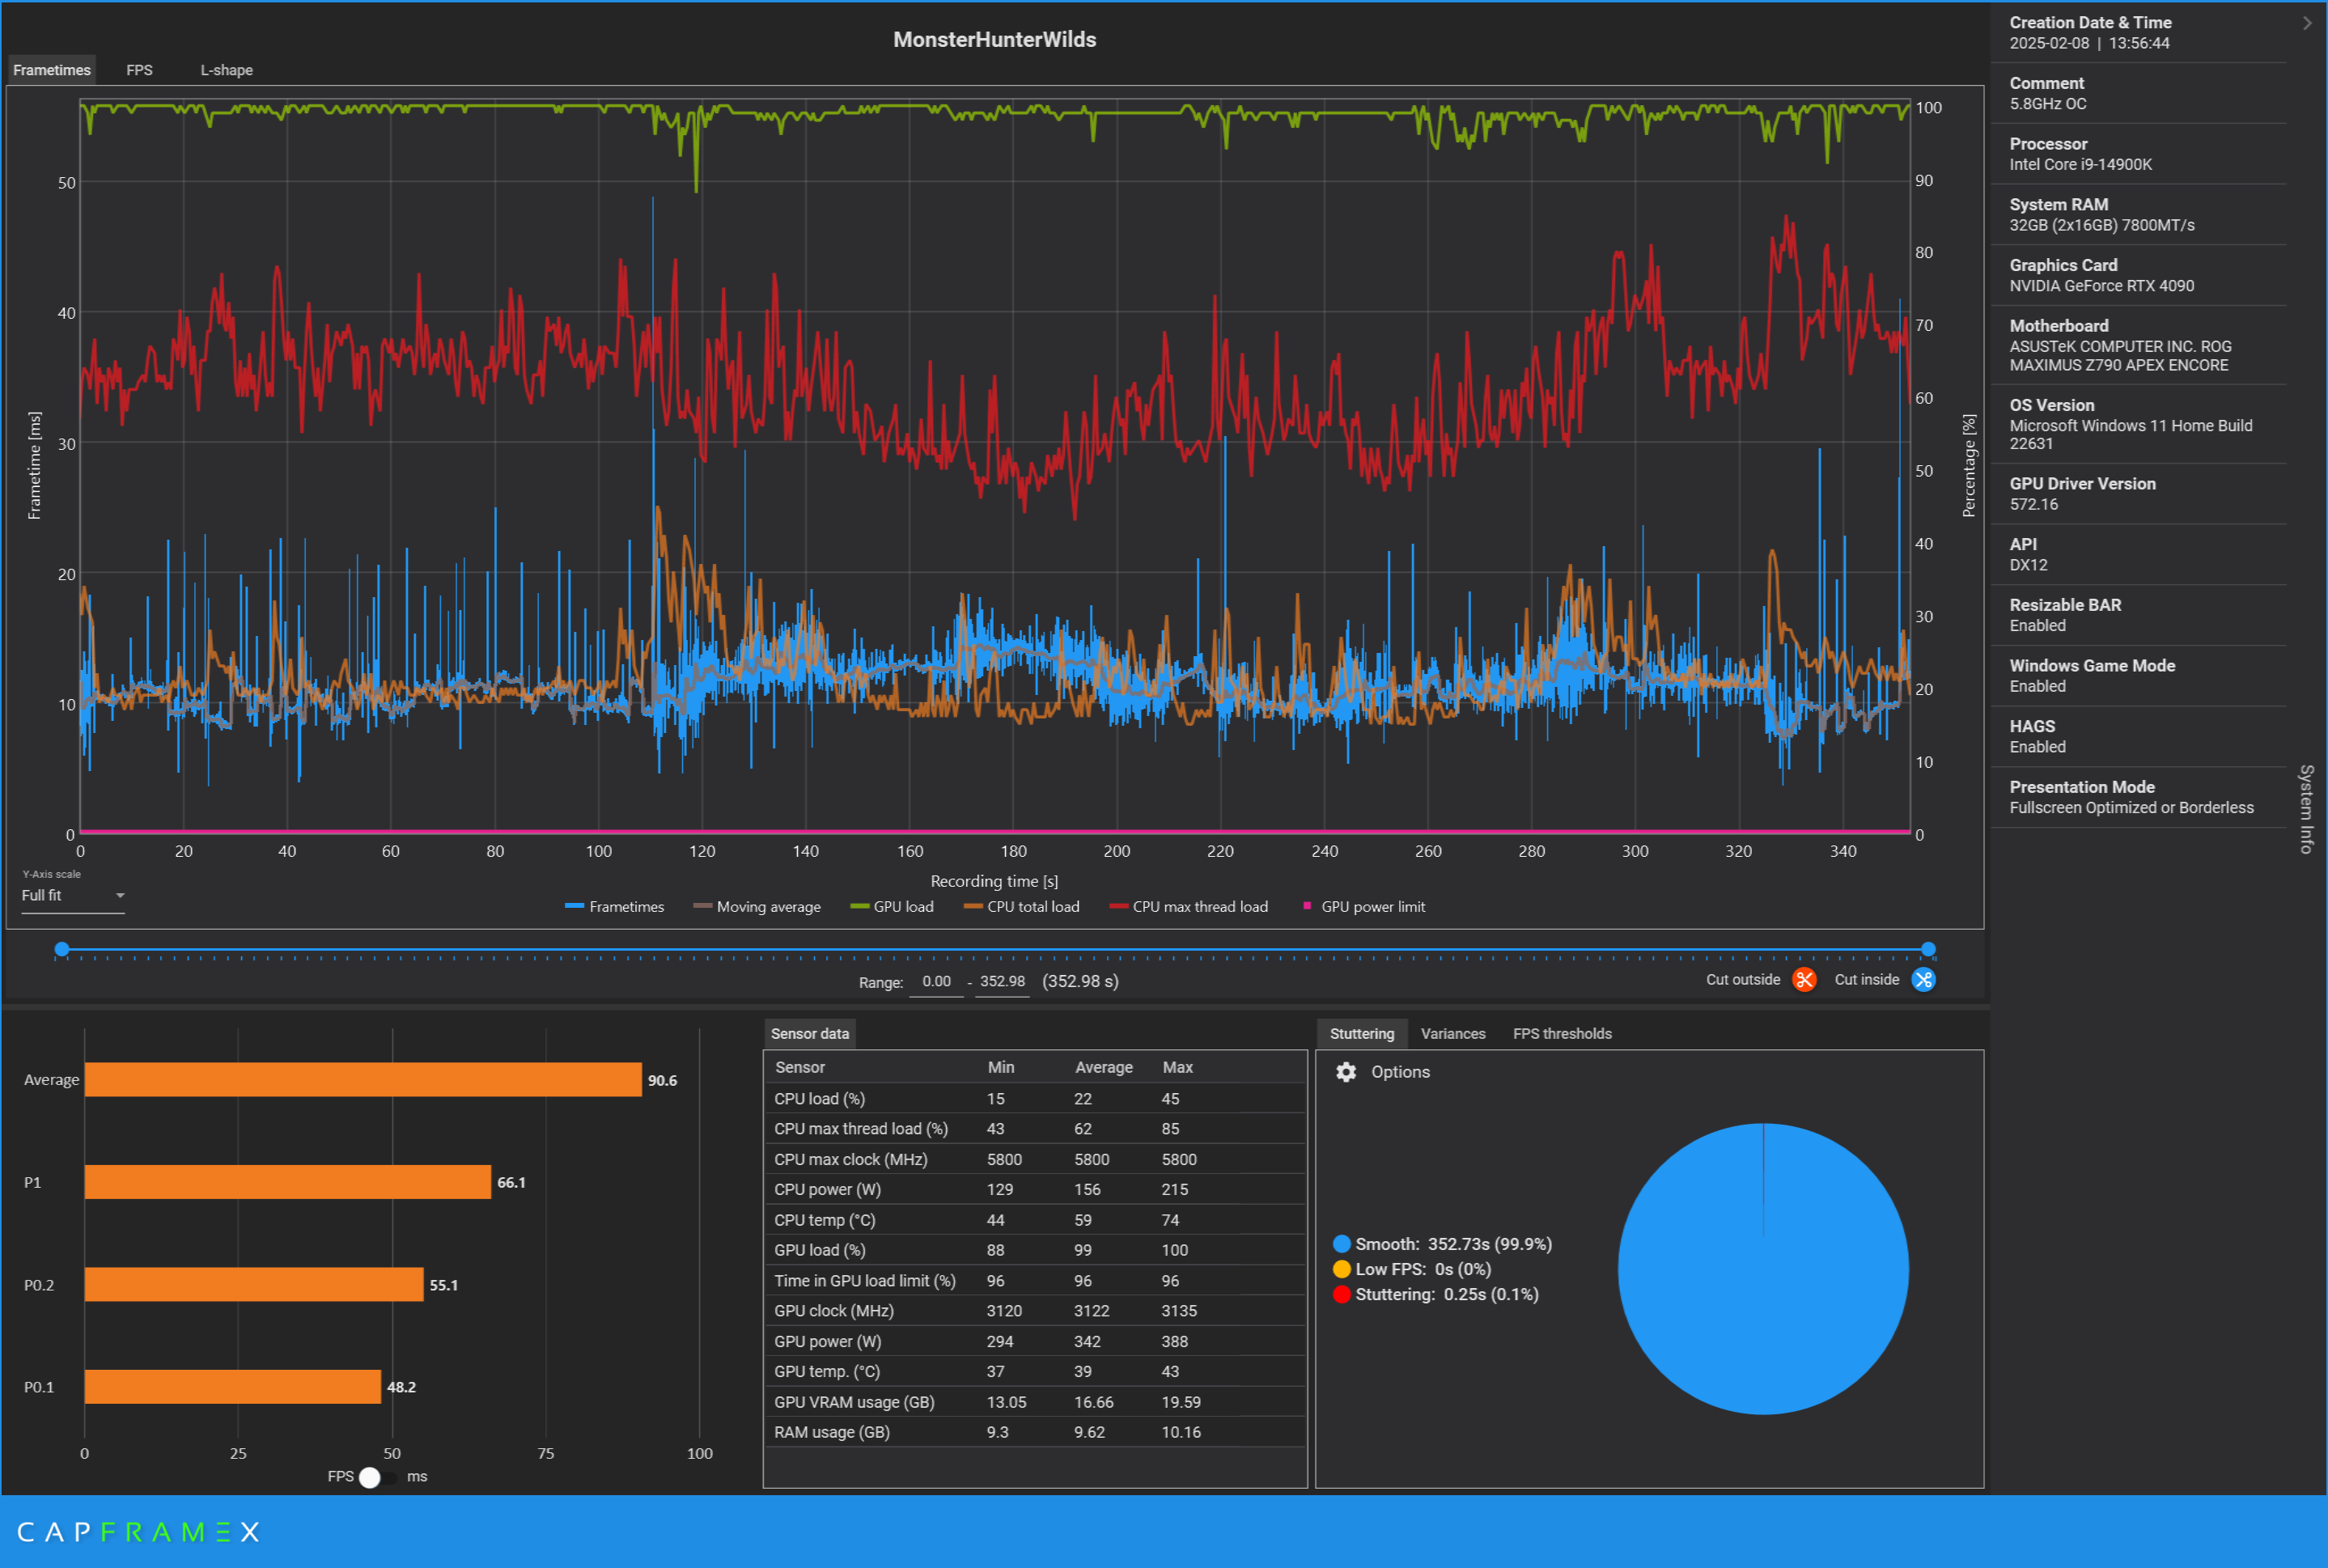Click the CapFrameX logo
Viewport: 2328px width, 1568px height.
tap(138, 1532)
